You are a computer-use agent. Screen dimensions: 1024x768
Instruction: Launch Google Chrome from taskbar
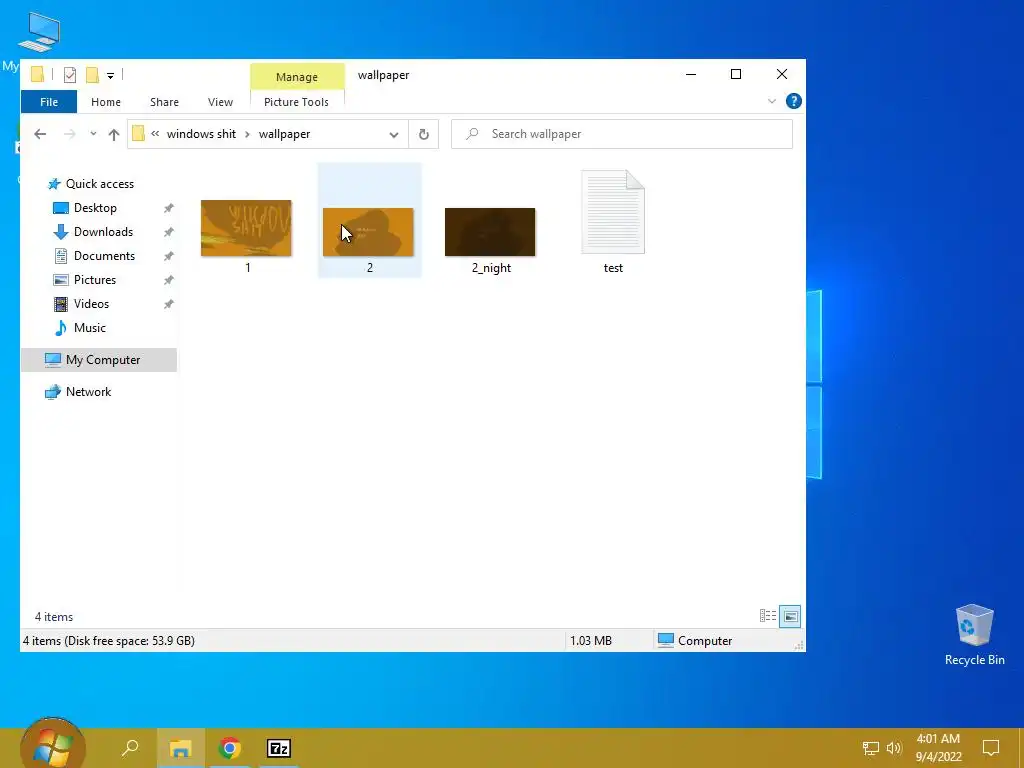[x=230, y=748]
